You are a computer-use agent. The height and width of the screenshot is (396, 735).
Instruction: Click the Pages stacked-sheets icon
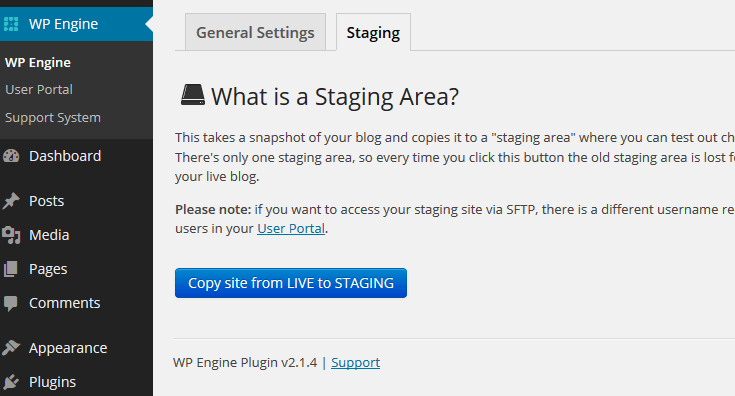coord(10,269)
